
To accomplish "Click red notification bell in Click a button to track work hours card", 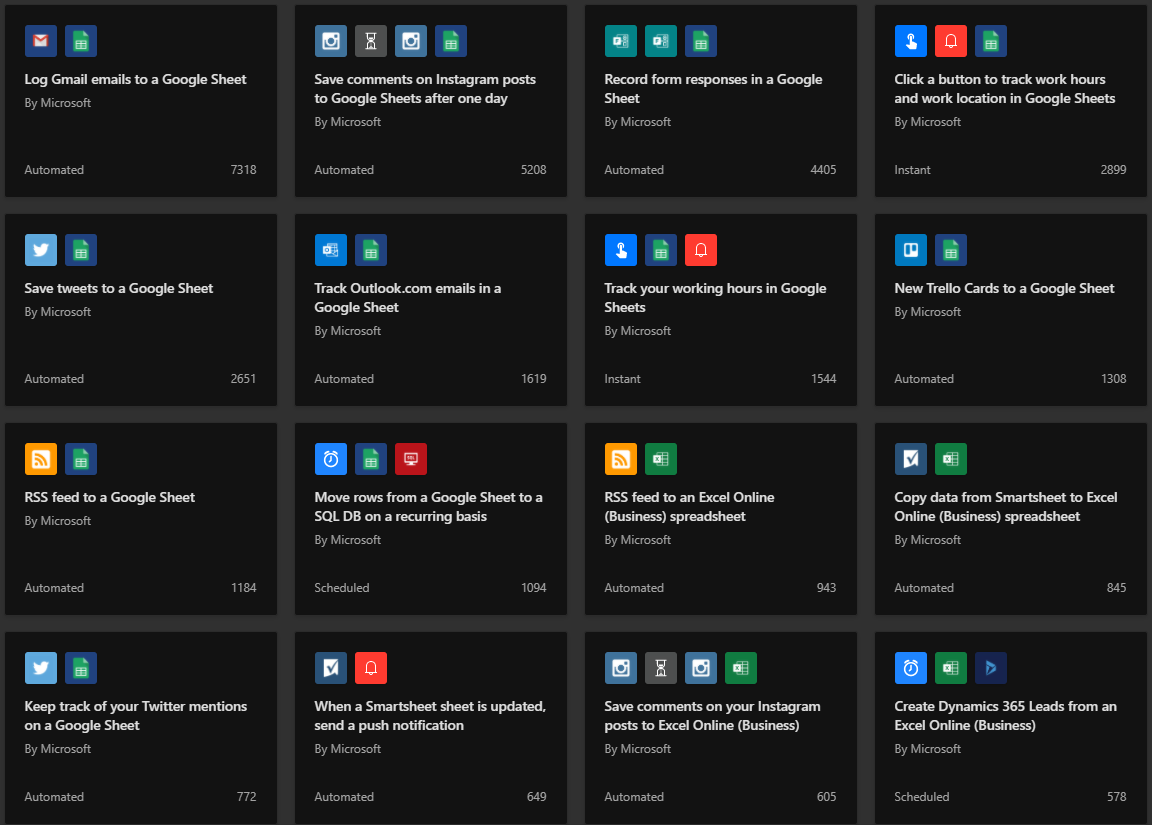I will click(951, 41).
